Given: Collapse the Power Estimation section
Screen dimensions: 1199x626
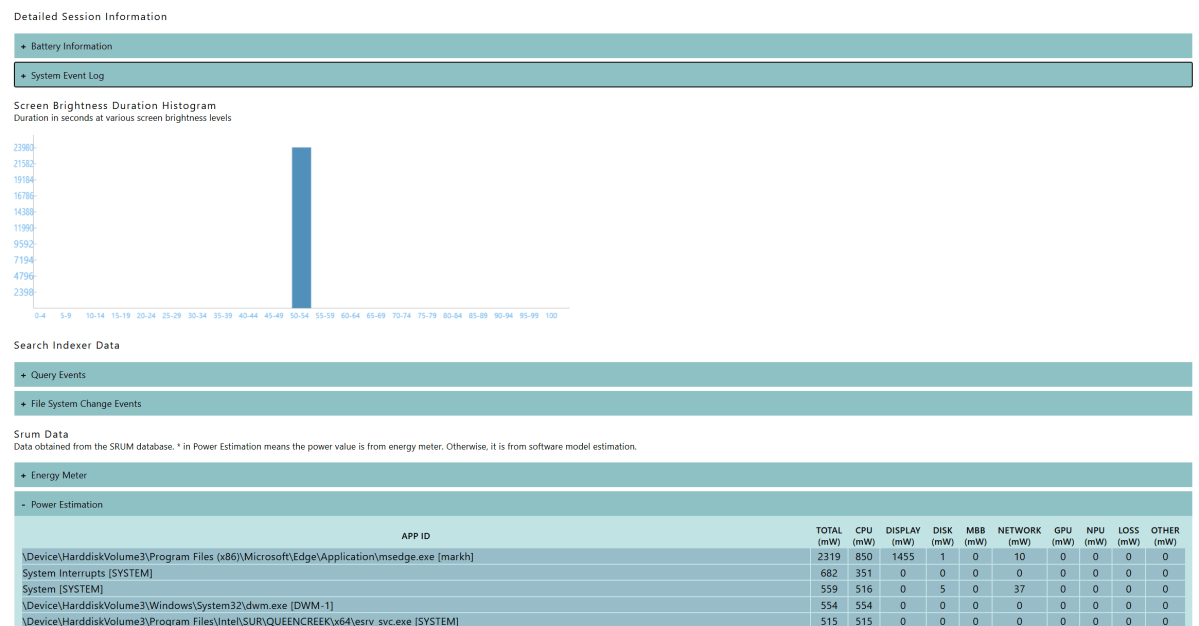Looking at the screenshot, I should click(603, 504).
